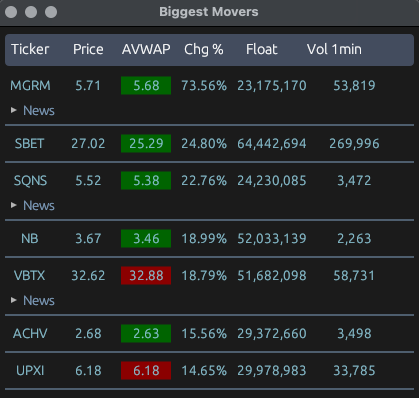Select the SQNS ticker symbol
The image size is (419, 398).
pos(30,181)
